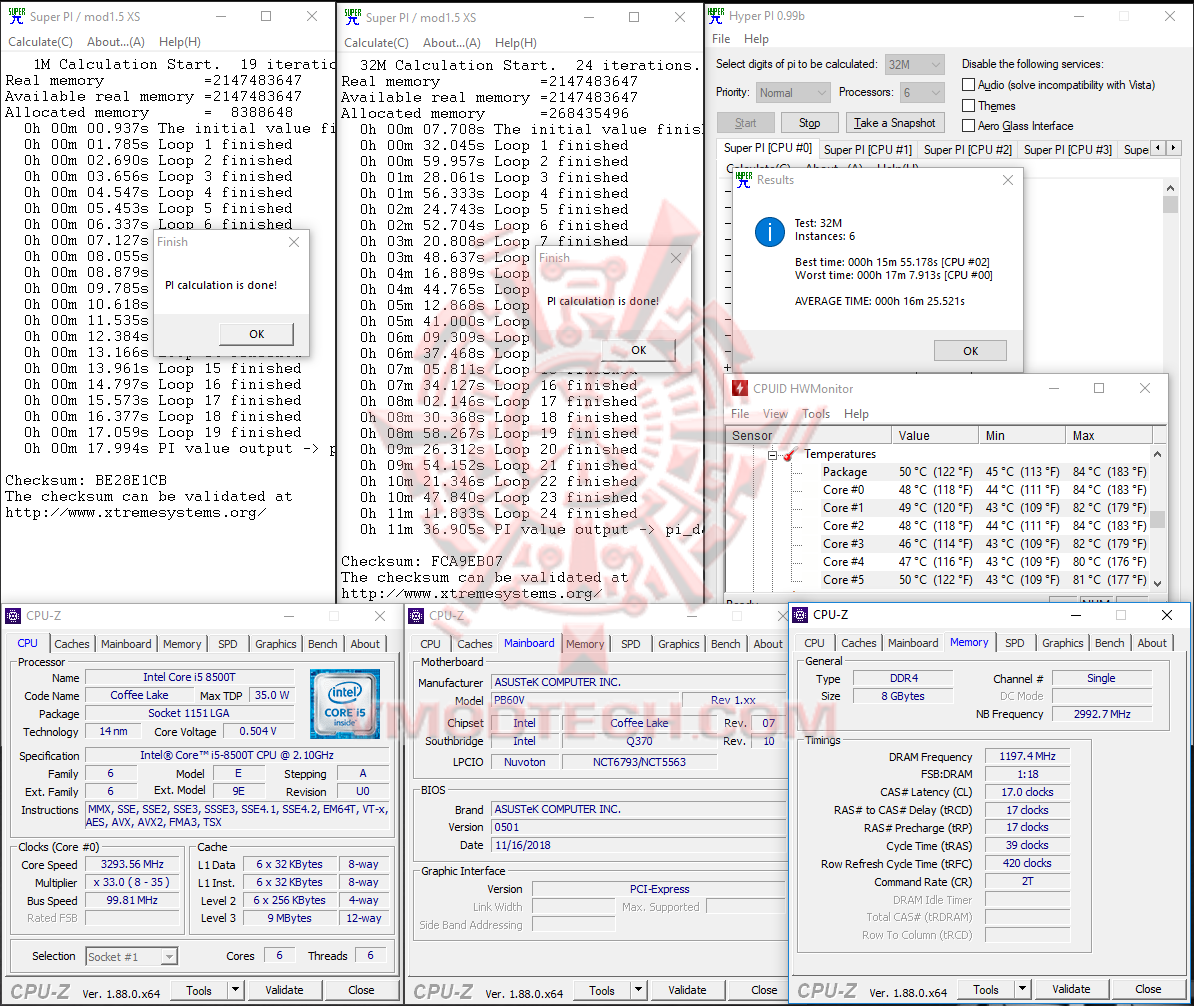
Task: Switch to SPD tab in CPU-Z Memory window
Action: (1014, 643)
